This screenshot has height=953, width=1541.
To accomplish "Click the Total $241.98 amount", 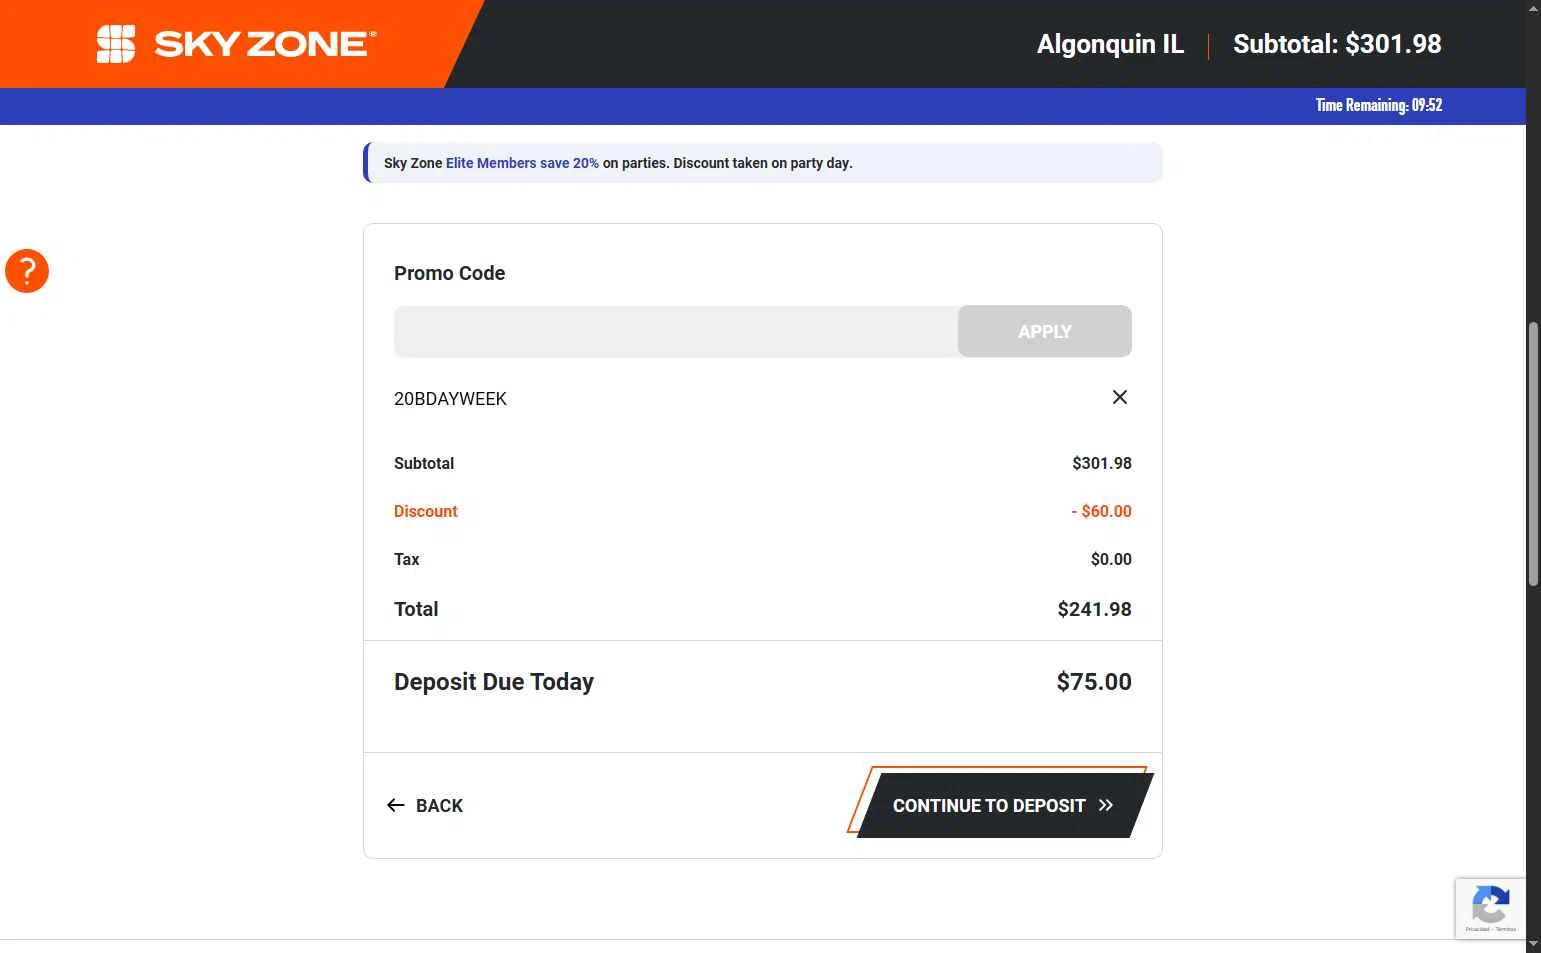I will coord(1094,609).
